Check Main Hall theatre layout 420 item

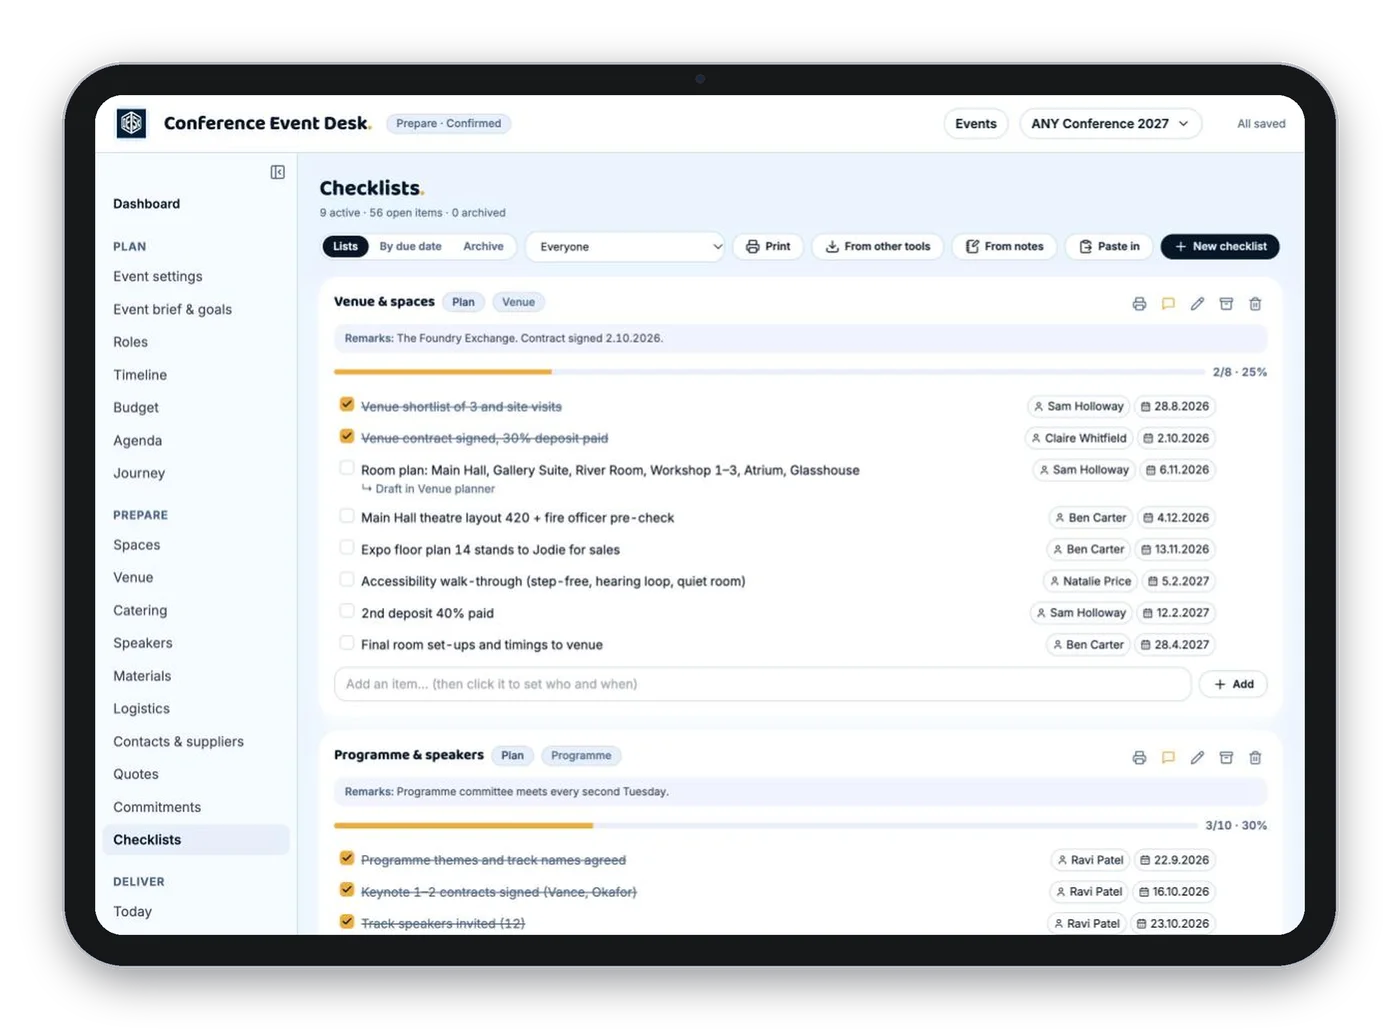(x=347, y=516)
